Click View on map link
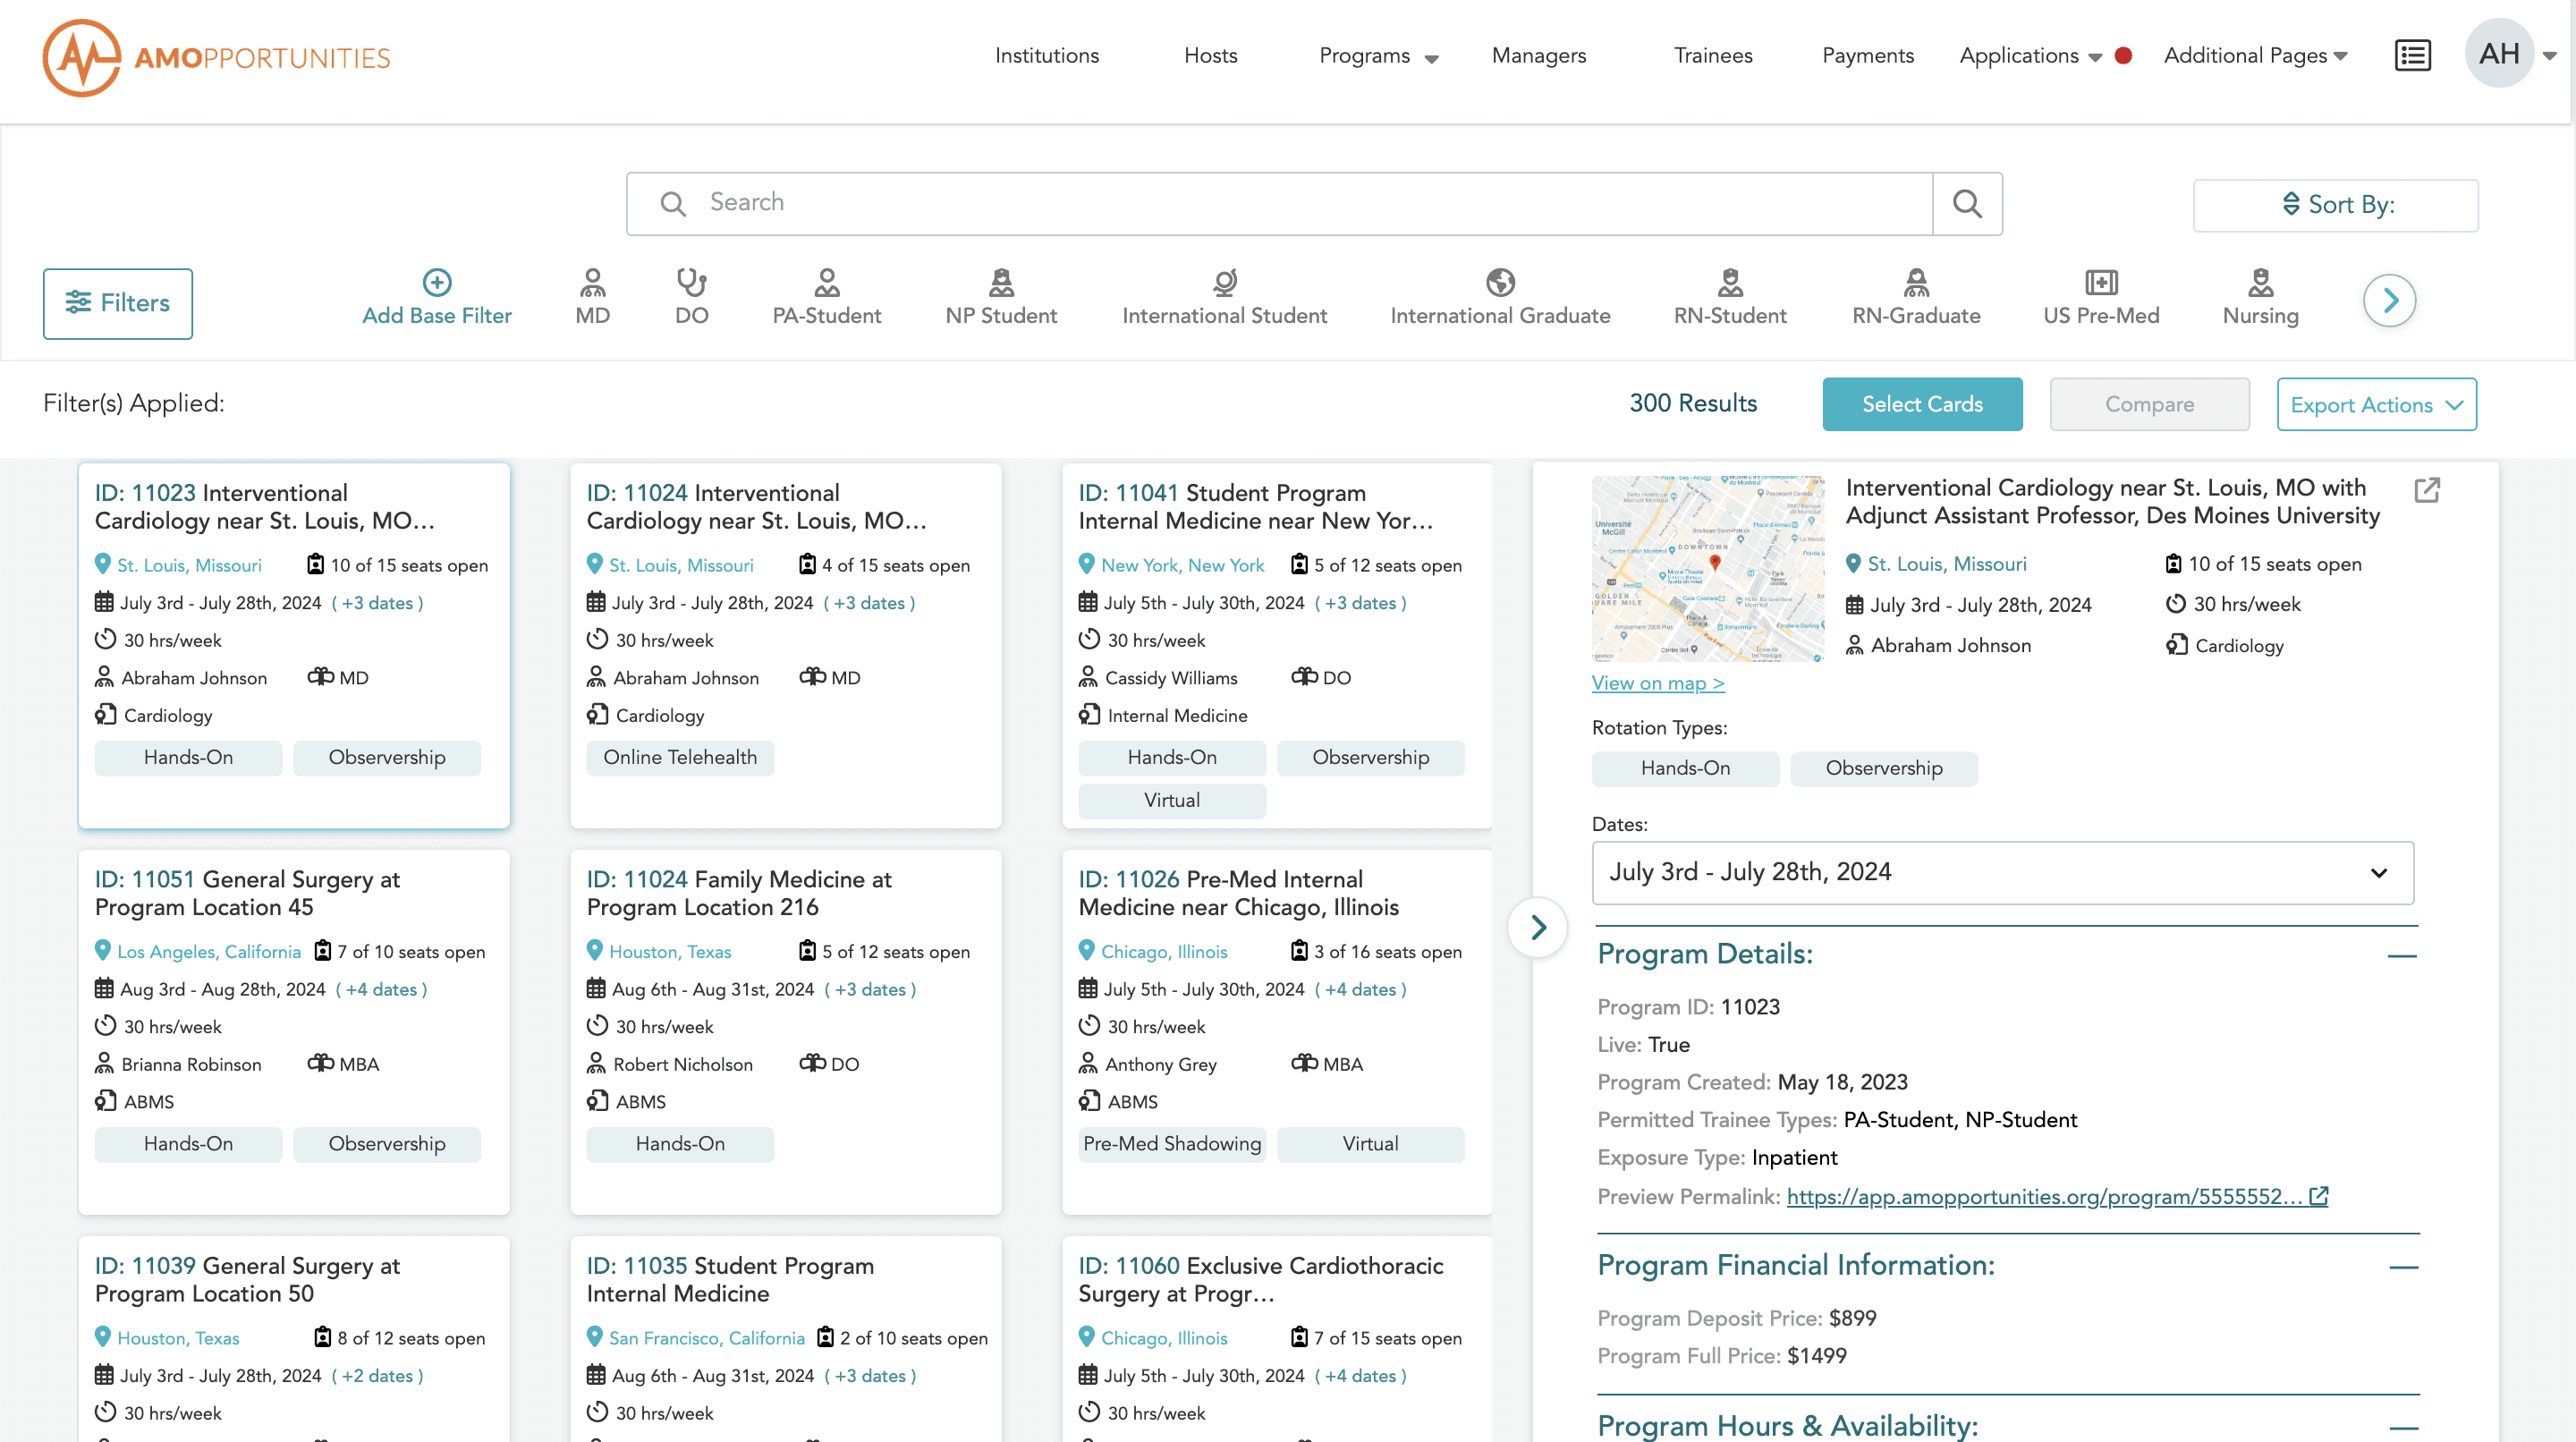This screenshot has height=1442, width=2576. click(x=1658, y=683)
